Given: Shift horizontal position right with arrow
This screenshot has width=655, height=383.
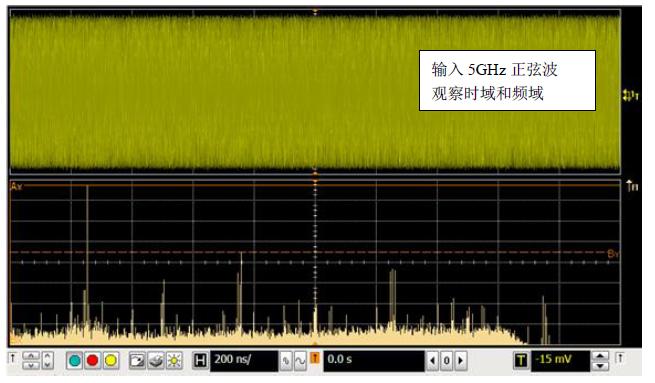Looking at the screenshot, I should [461, 360].
